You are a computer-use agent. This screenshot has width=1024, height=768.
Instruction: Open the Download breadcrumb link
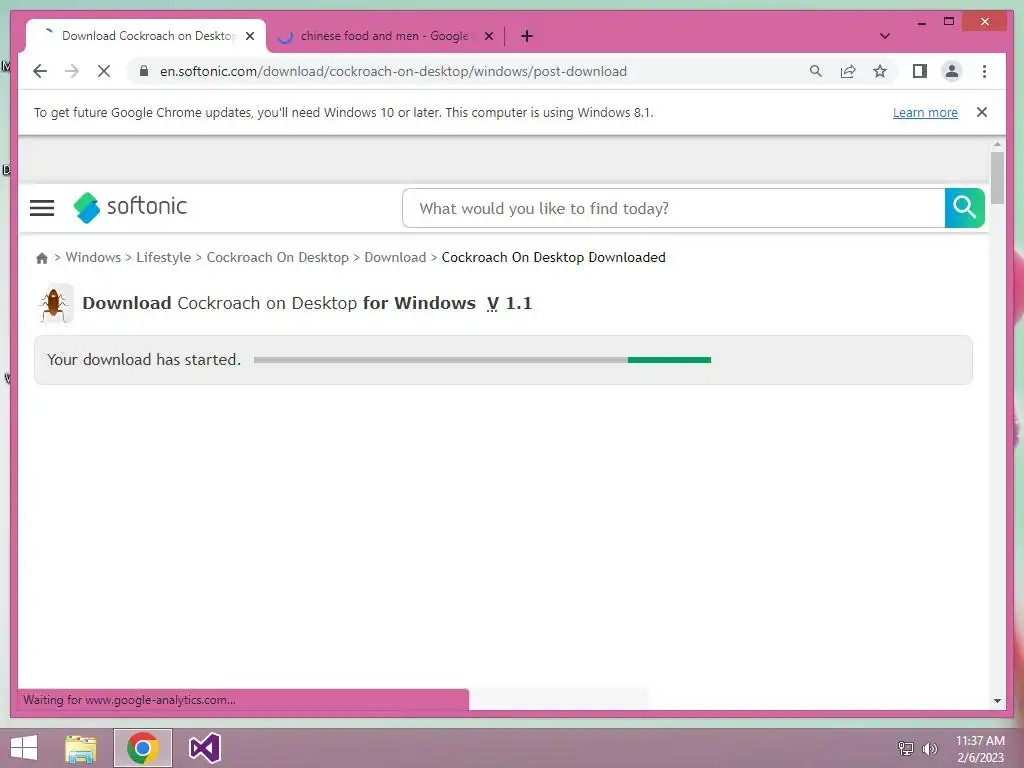pos(395,257)
